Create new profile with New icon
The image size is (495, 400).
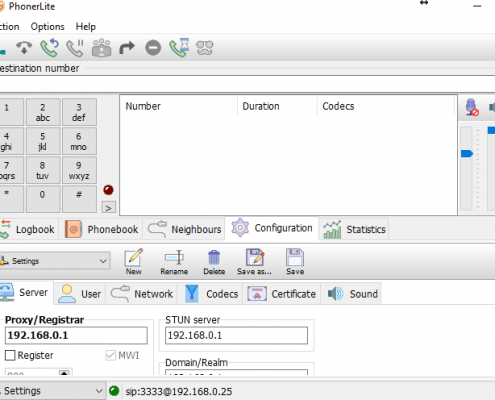pyautogui.click(x=134, y=262)
